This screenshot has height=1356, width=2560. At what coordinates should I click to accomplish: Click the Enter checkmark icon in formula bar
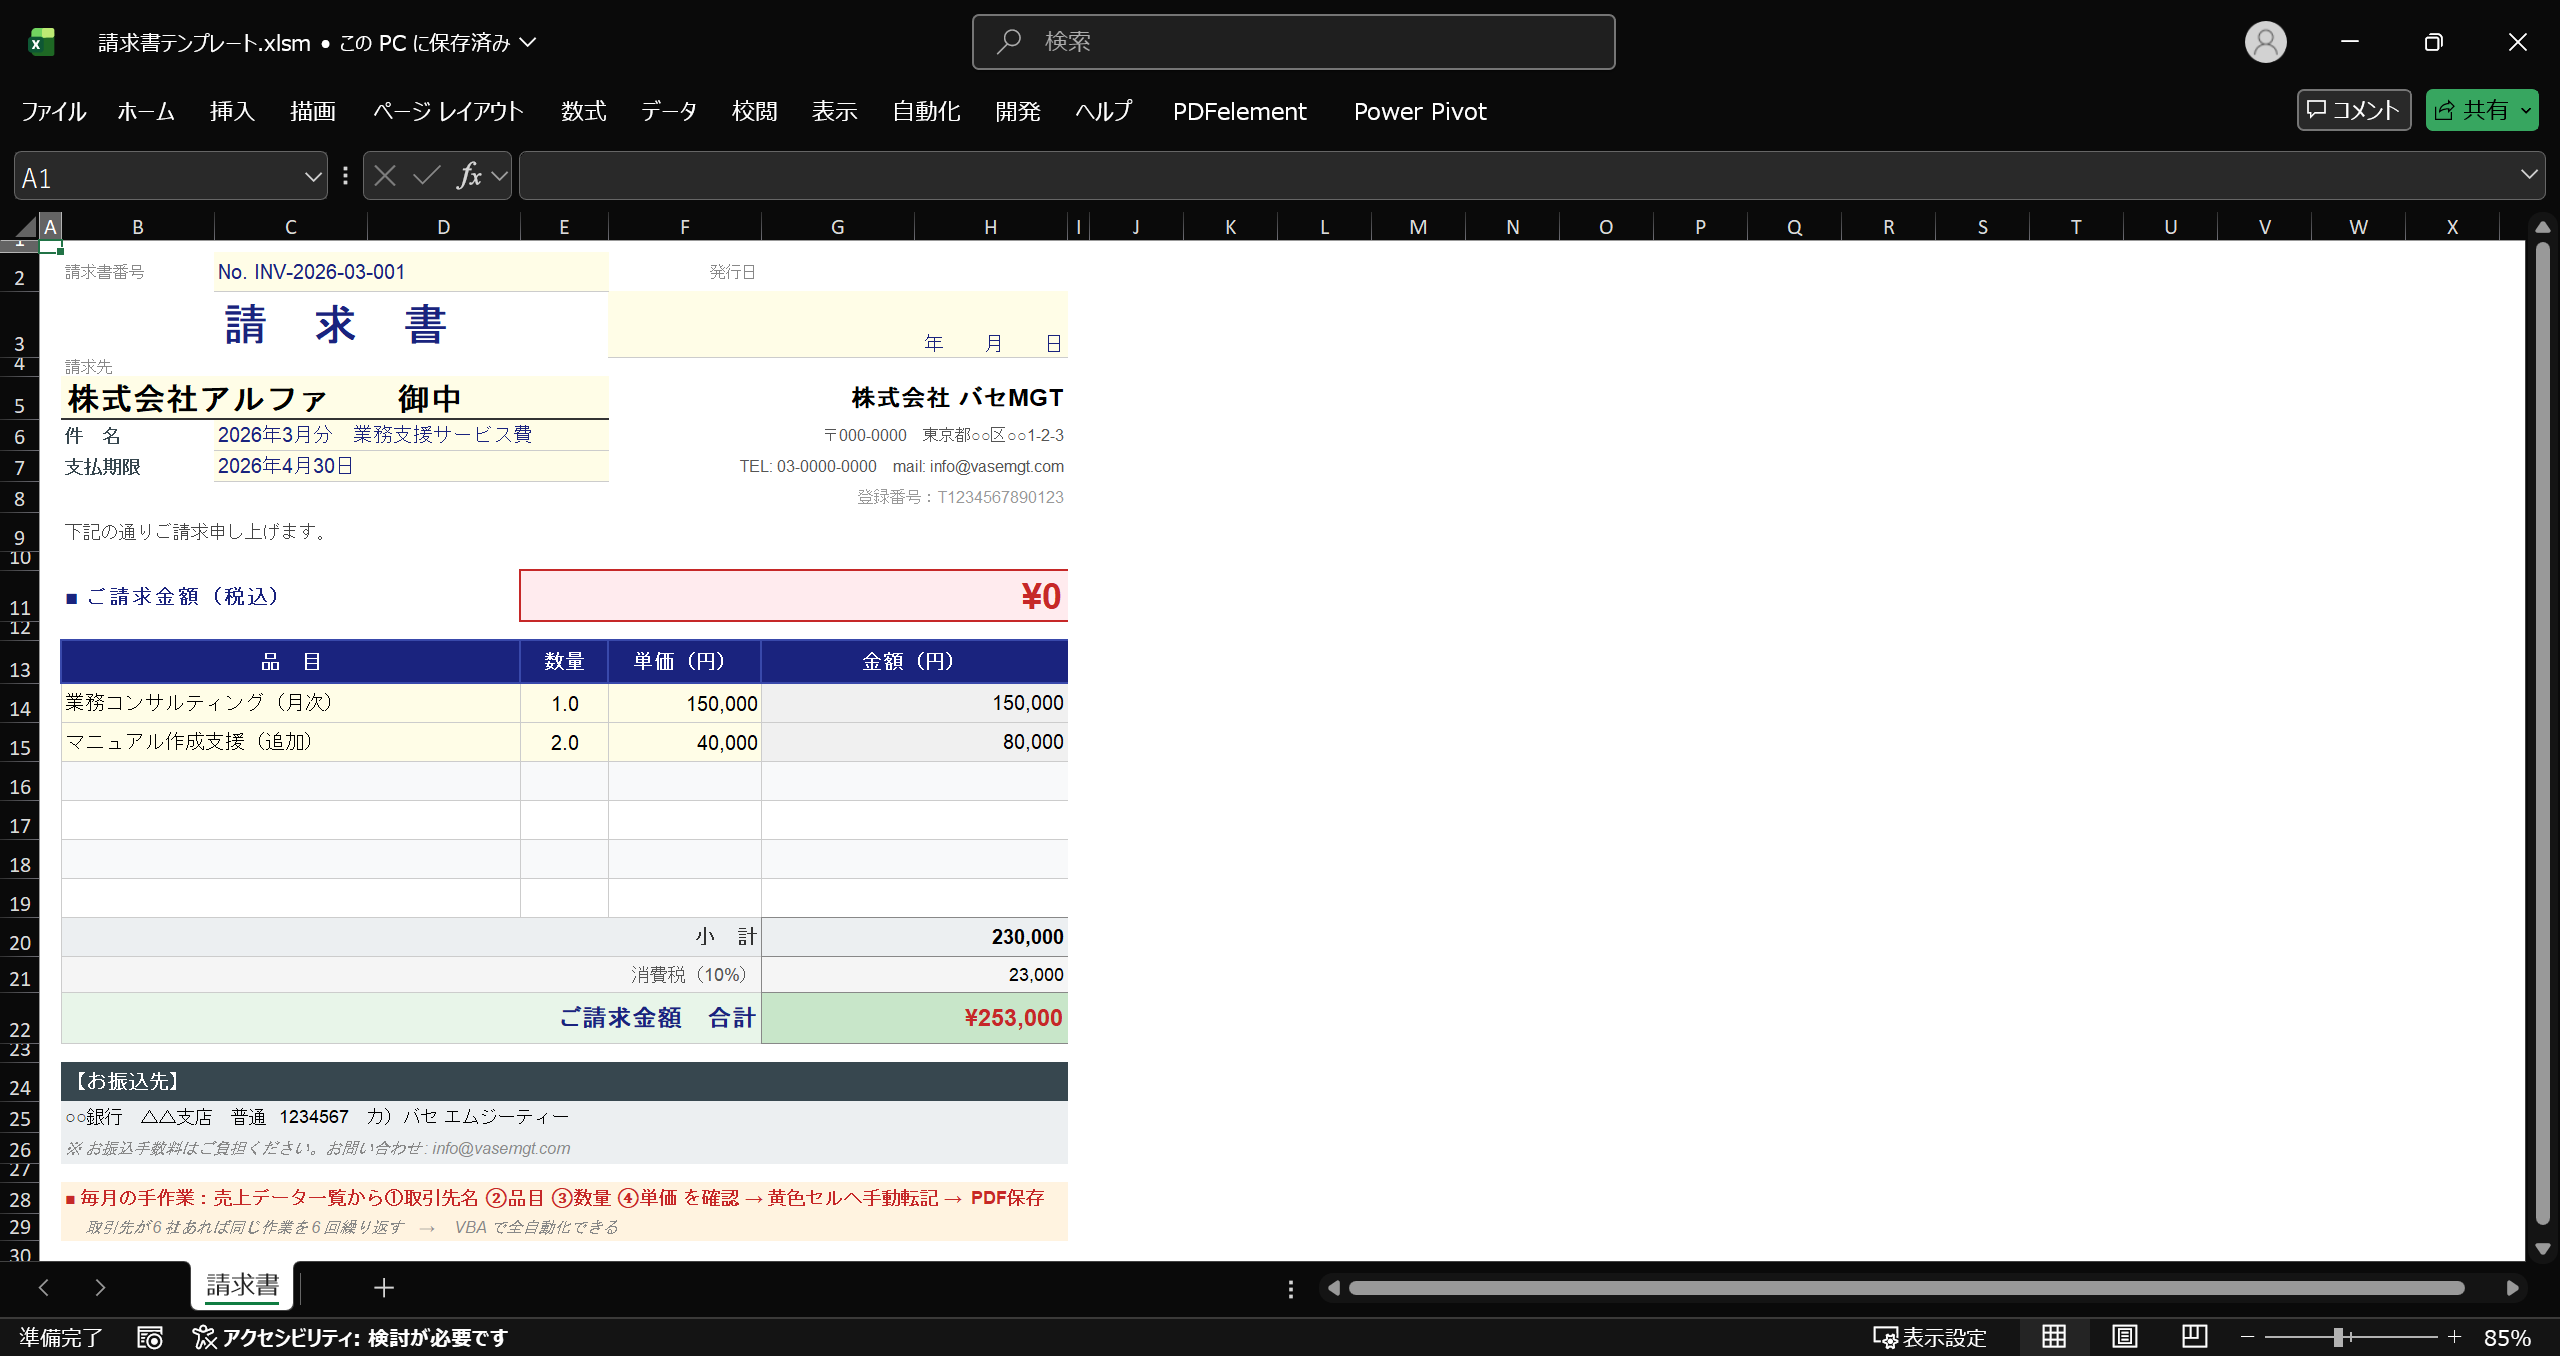427,177
